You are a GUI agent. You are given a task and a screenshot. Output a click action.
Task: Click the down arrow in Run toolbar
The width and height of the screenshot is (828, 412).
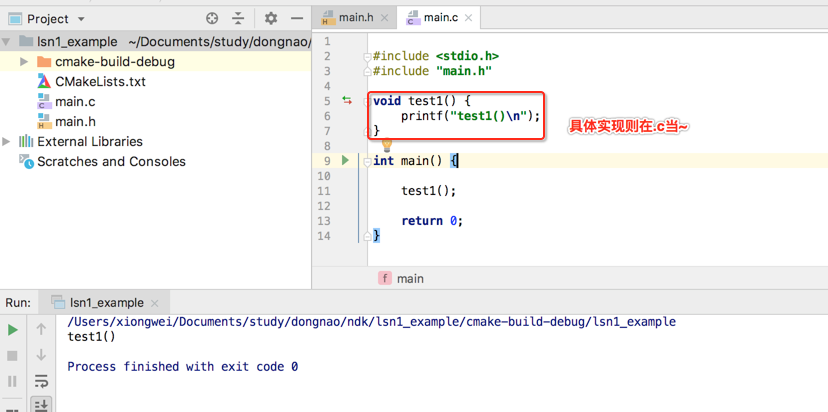[41, 355]
